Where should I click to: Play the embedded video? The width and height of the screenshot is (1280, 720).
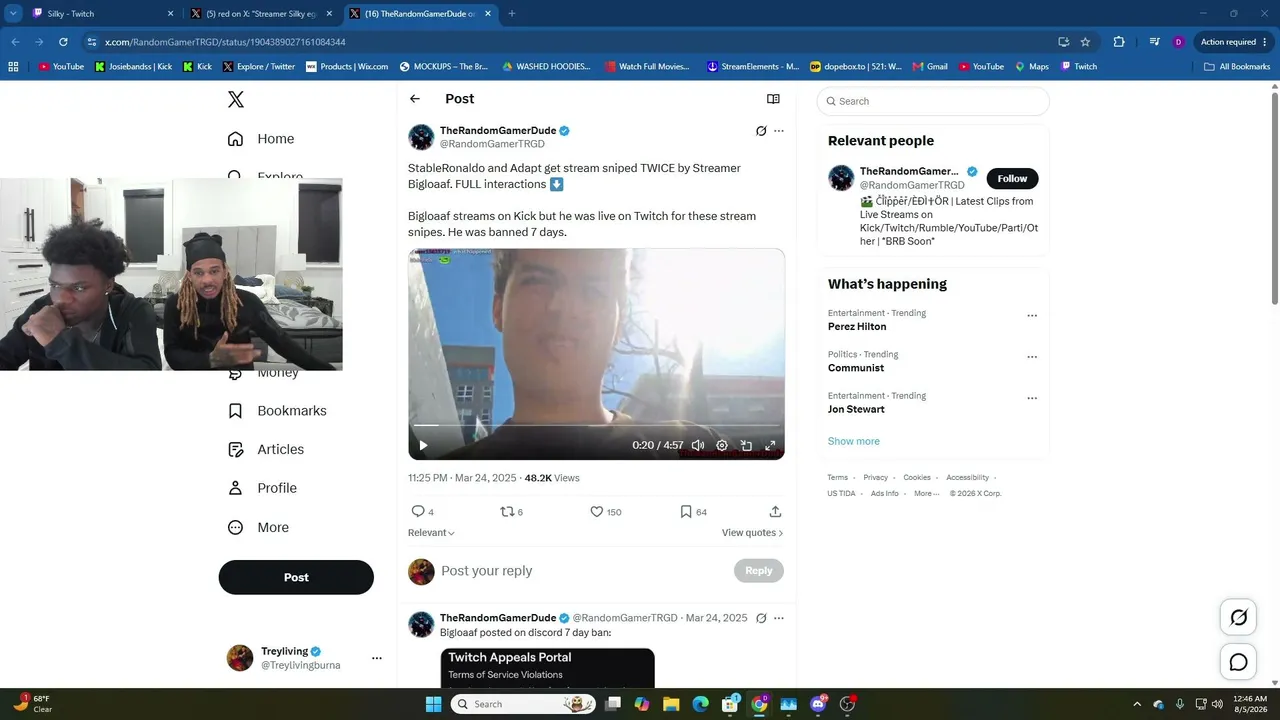pyautogui.click(x=423, y=445)
